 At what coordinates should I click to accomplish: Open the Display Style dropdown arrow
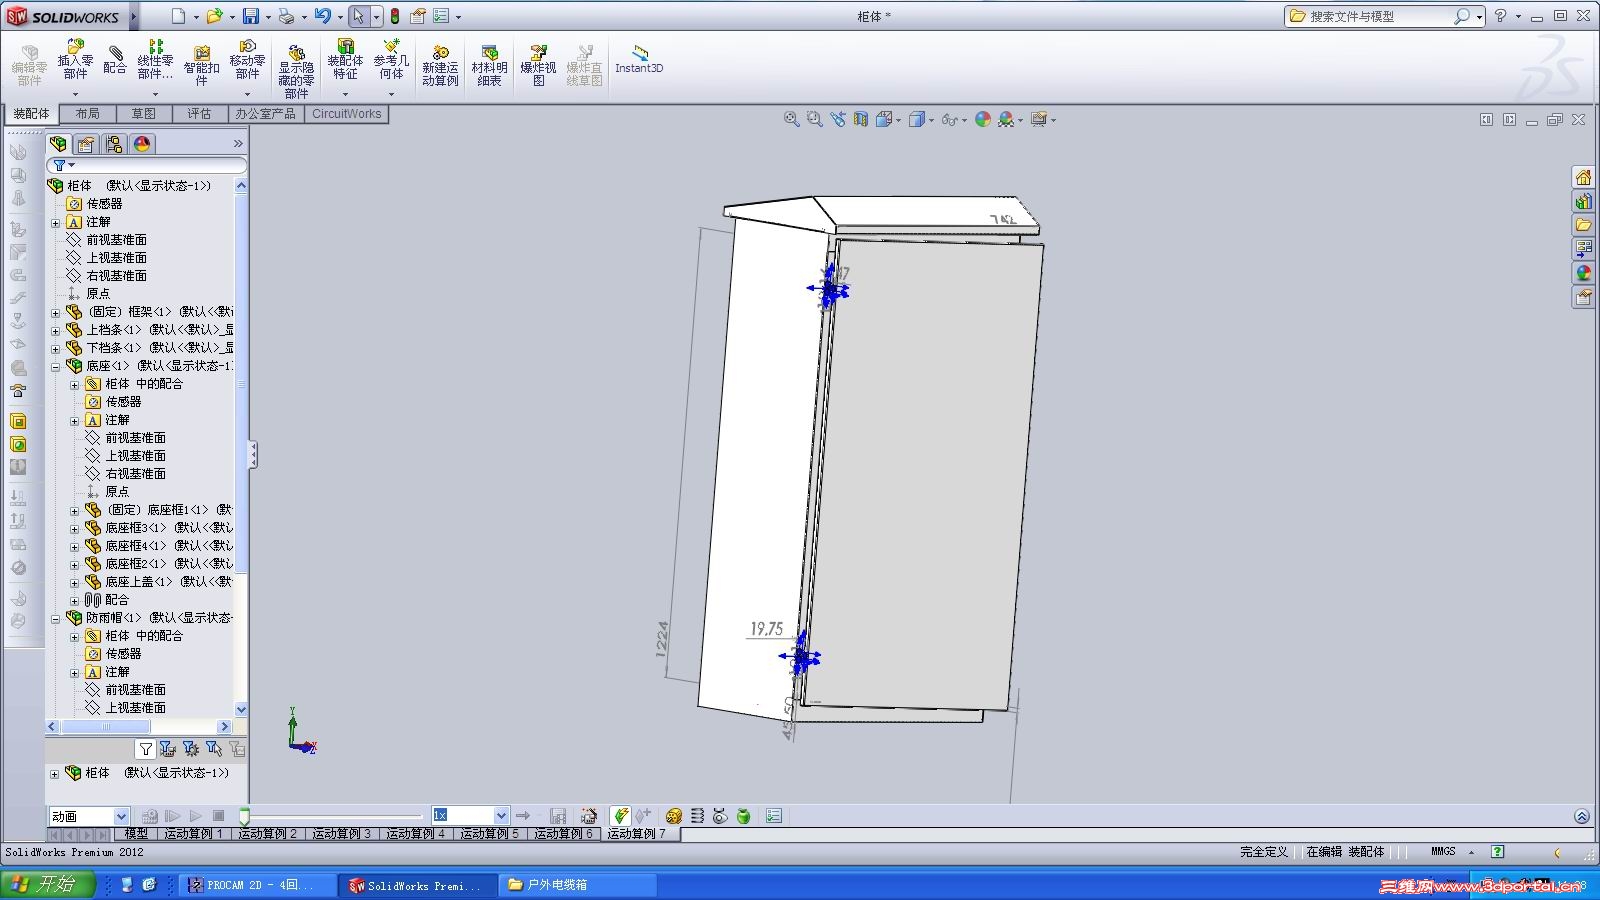pyautogui.click(x=931, y=120)
